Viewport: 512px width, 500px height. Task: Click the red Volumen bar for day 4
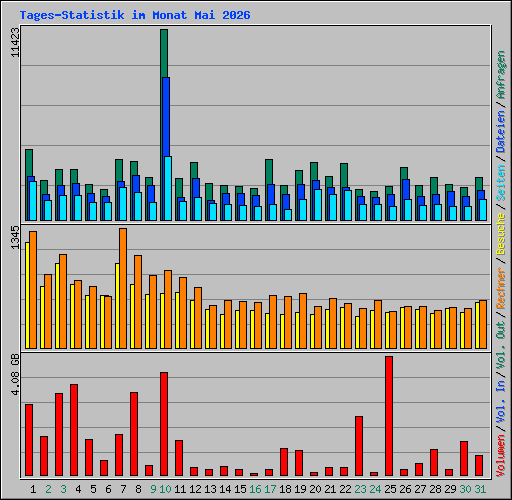74,430
